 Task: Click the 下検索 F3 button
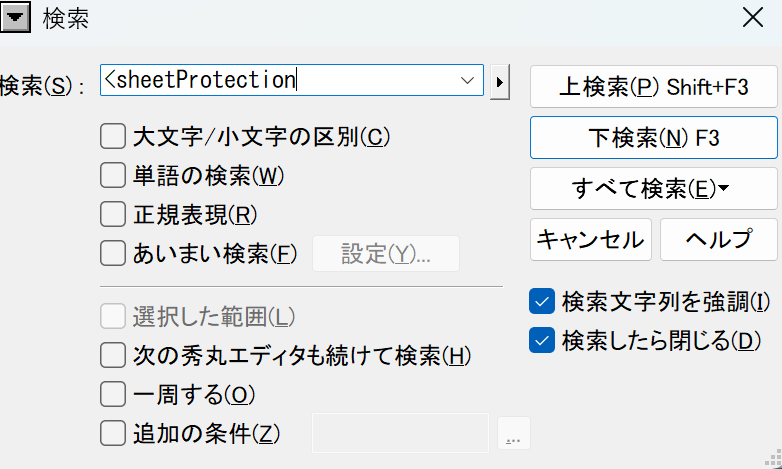[653, 138]
